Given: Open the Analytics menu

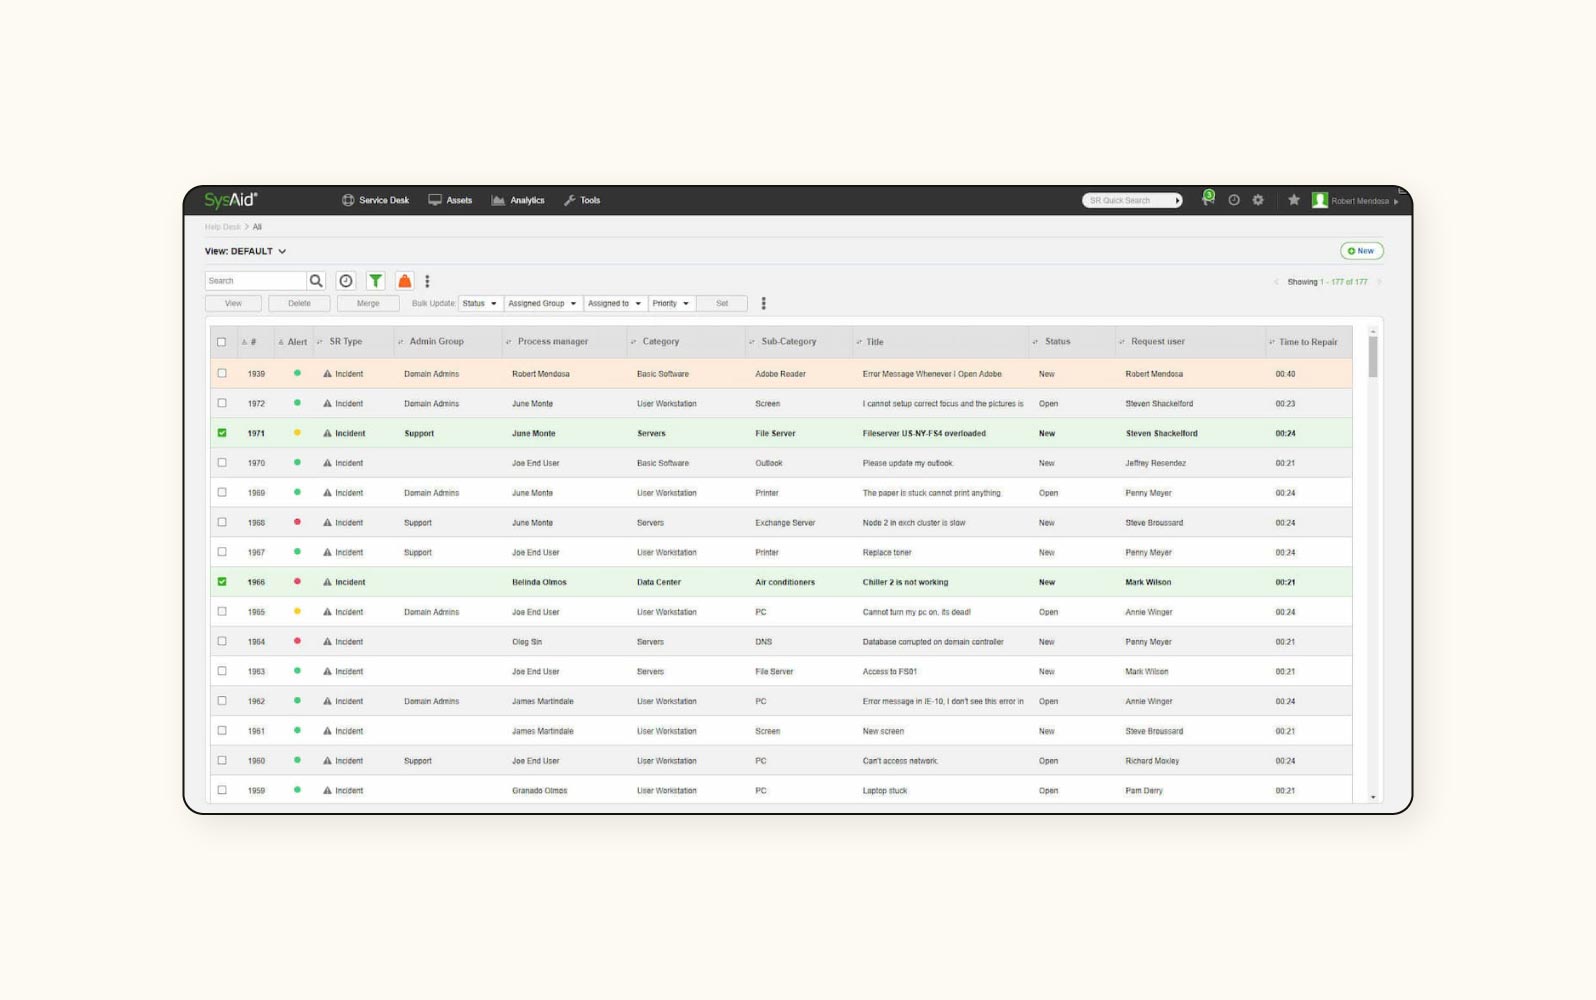Looking at the screenshot, I should tap(518, 200).
